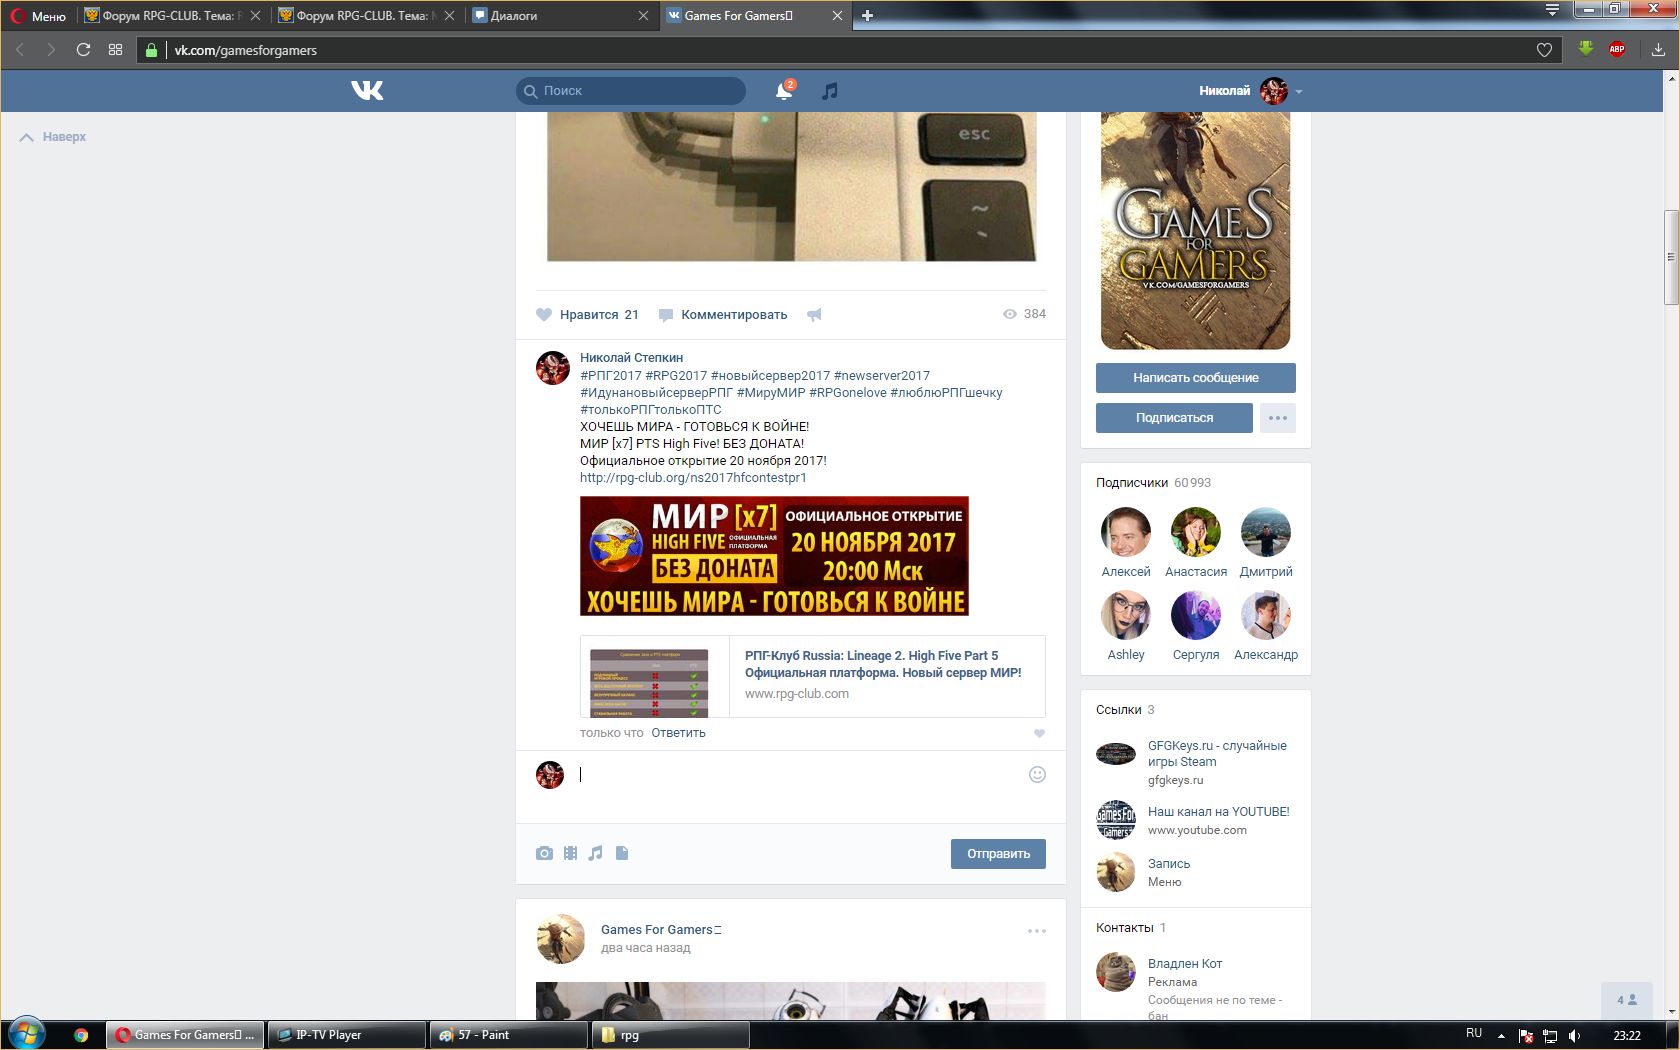Open GFGKeys.ru link in Ссылки
The width and height of the screenshot is (1680, 1050).
tap(1217, 754)
